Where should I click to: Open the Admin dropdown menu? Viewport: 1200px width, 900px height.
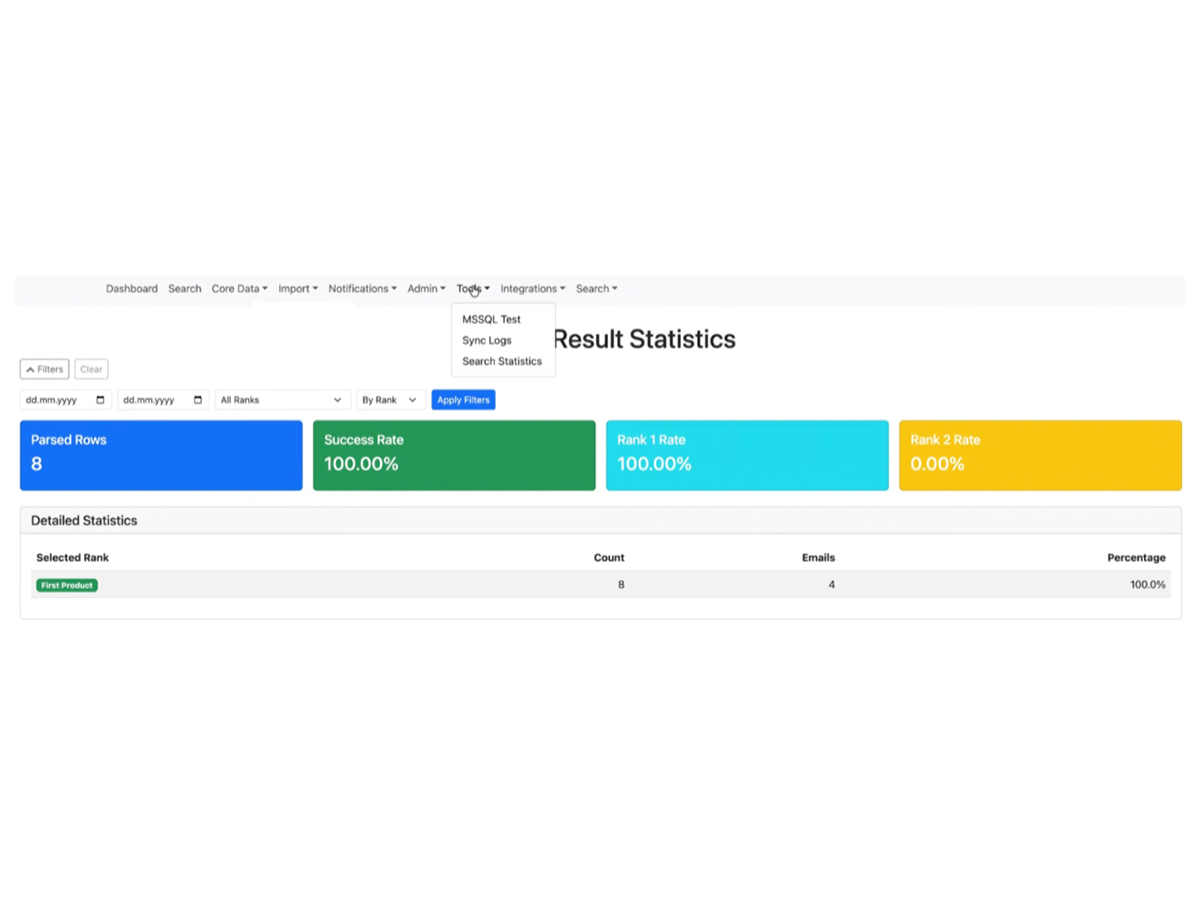pos(426,289)
